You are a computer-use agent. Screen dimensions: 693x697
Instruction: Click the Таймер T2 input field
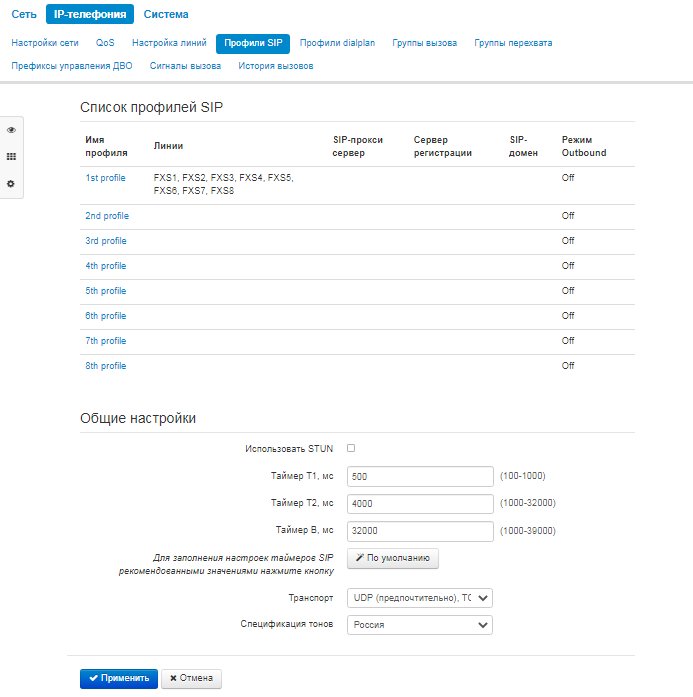click(x=420, y=504)
